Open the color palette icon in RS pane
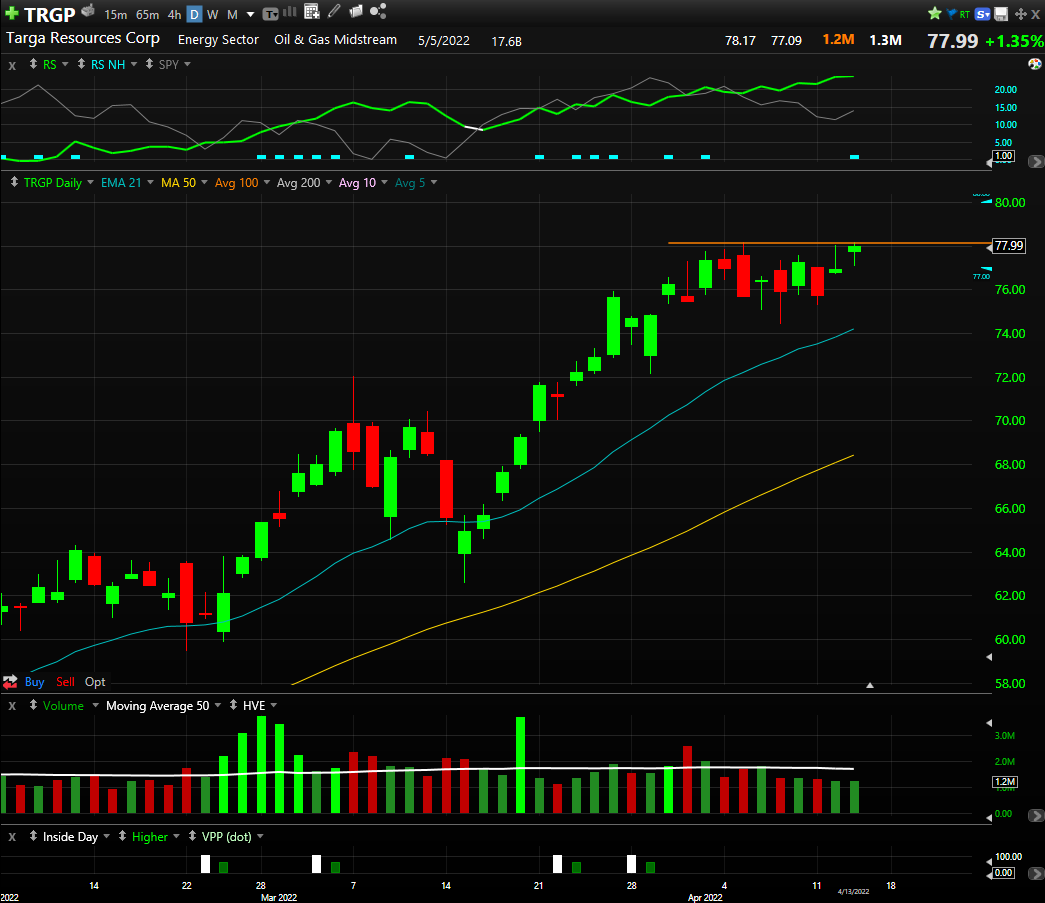The height and width of the screenshot is (903, 1045). [x=1034, y=64]
